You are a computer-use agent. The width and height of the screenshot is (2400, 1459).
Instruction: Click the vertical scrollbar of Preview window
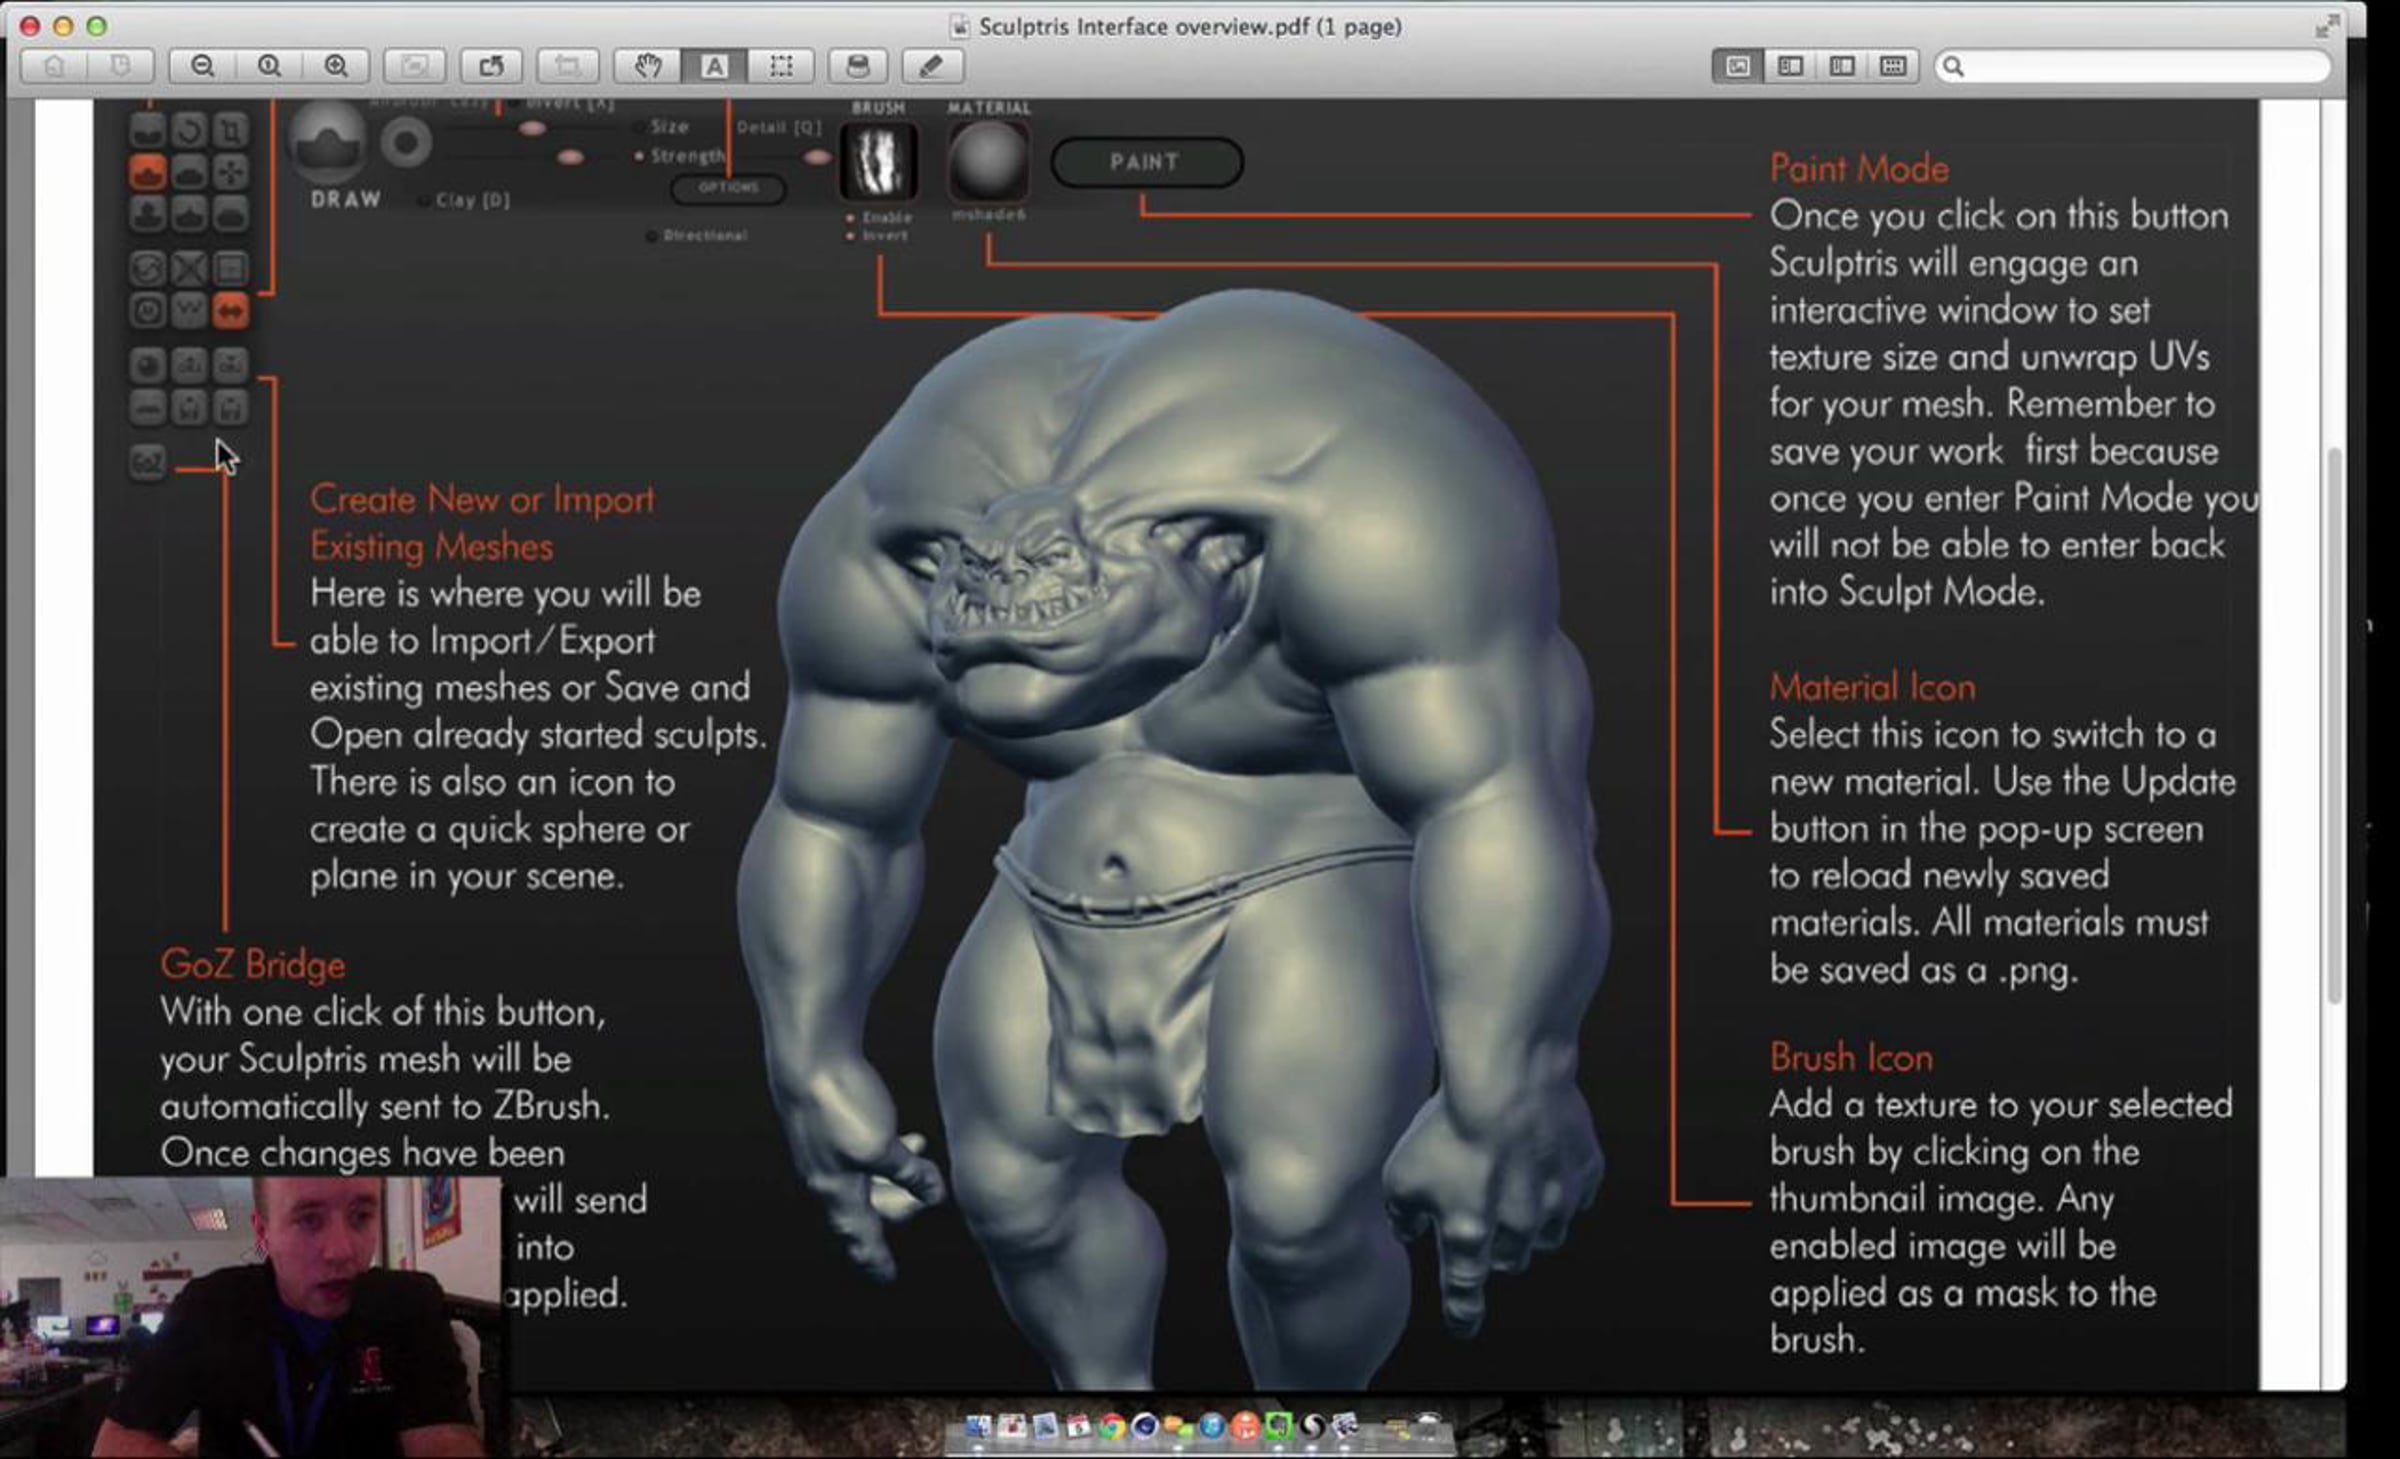click(2334, 726)
